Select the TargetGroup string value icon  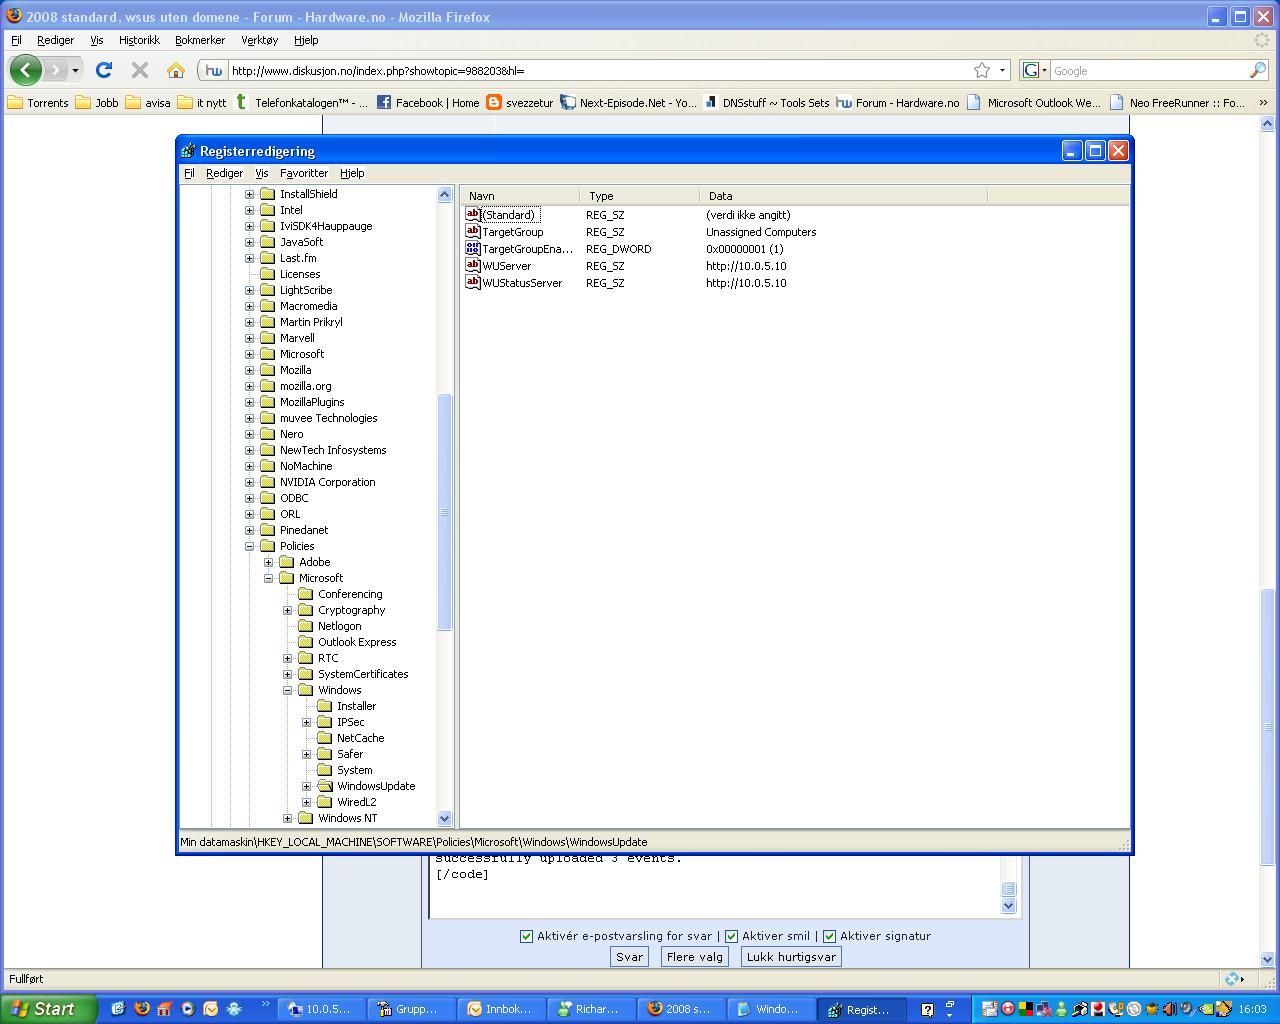(x=473, y=231)
